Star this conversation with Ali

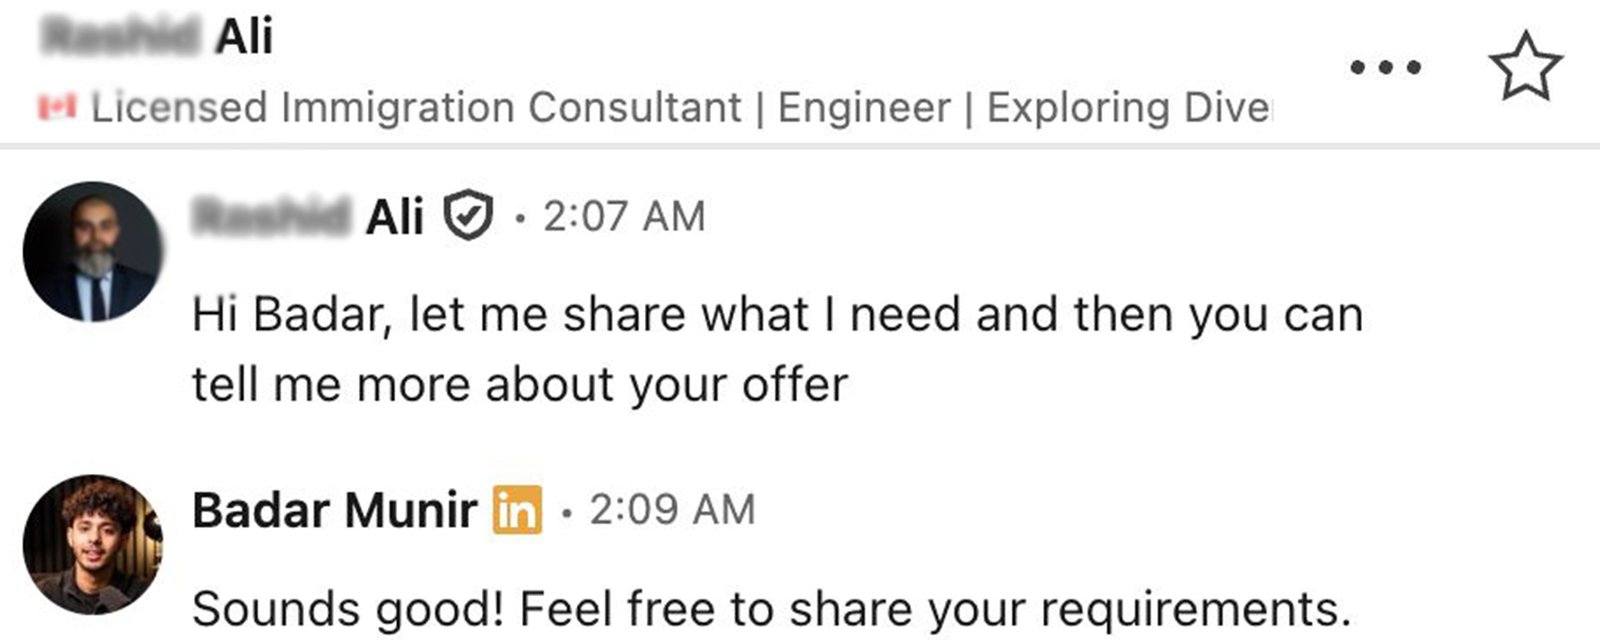tap(1525, 67)
